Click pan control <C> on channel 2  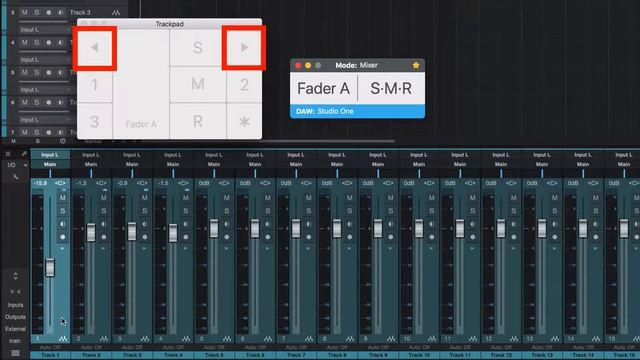(x=101, y=183)
